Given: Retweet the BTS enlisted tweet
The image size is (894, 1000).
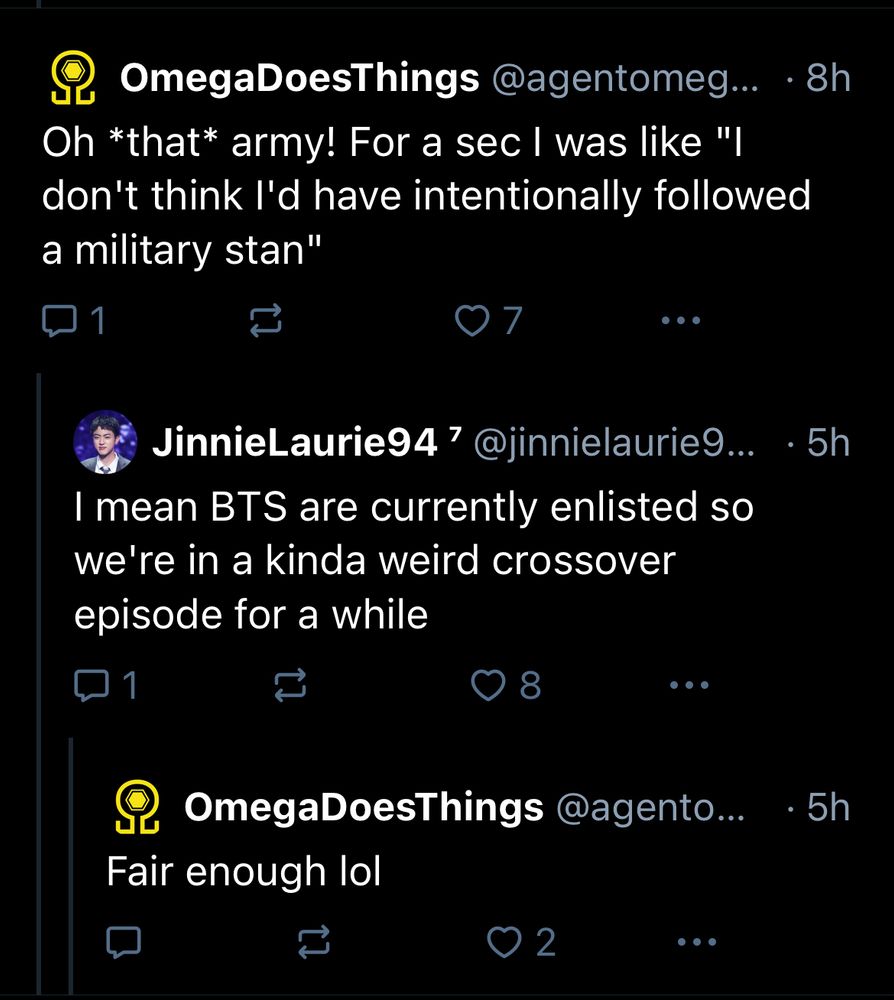Looking at the screenshot, I should [x=290, y=685].
